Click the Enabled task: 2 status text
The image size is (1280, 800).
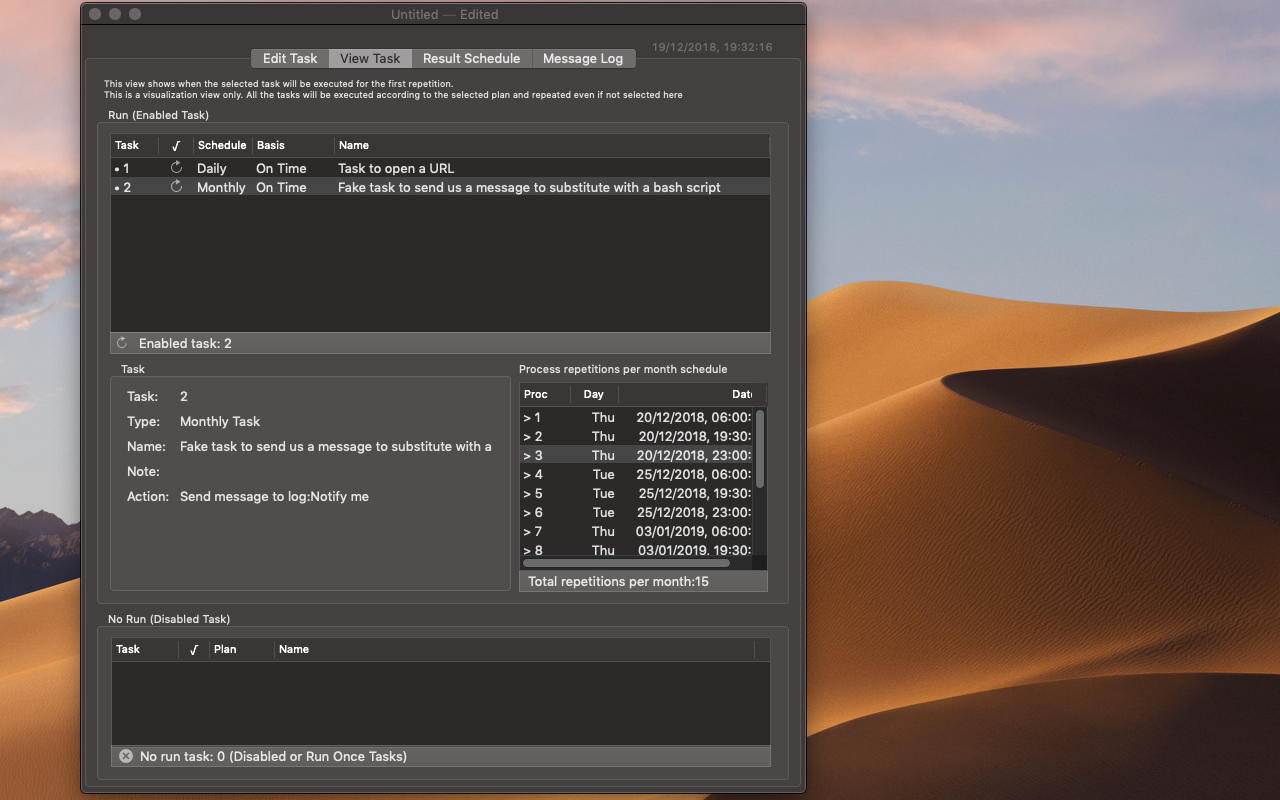pyautogui.click(x=185, y=343)
